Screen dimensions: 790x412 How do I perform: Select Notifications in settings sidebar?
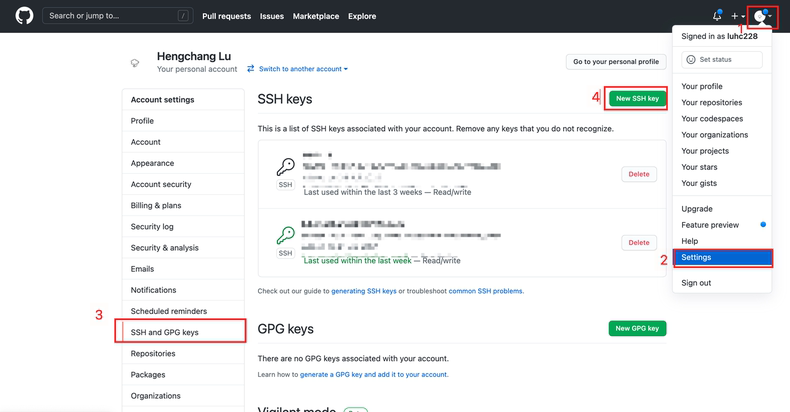click(x=183, y=290)
